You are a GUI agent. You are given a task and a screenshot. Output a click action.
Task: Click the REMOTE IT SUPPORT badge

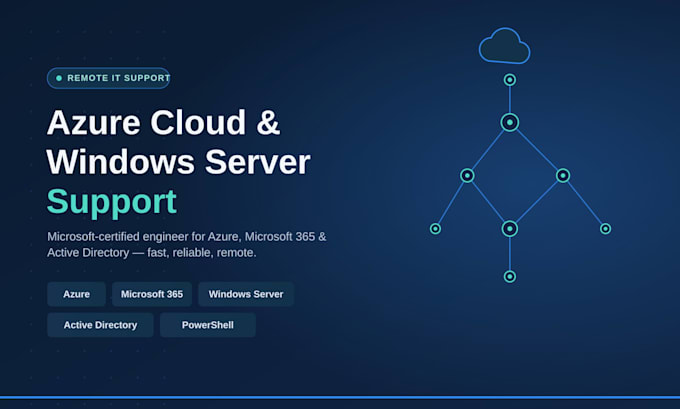pos(108,78)
